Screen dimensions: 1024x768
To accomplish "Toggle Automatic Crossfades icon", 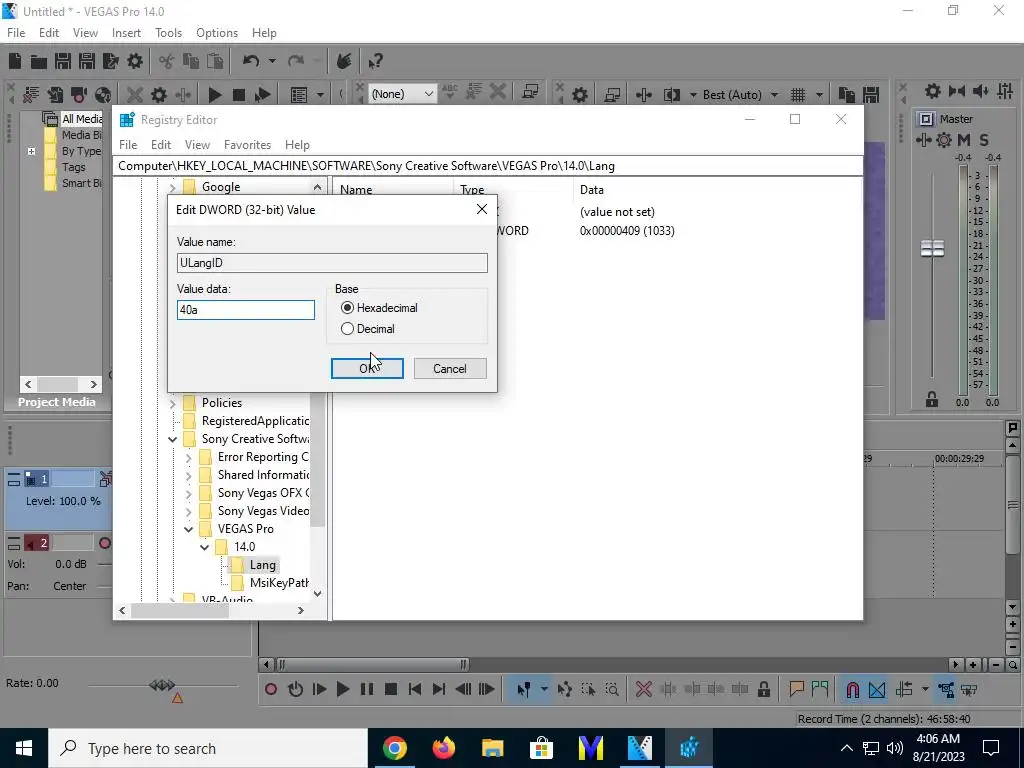I will (877, 689).
